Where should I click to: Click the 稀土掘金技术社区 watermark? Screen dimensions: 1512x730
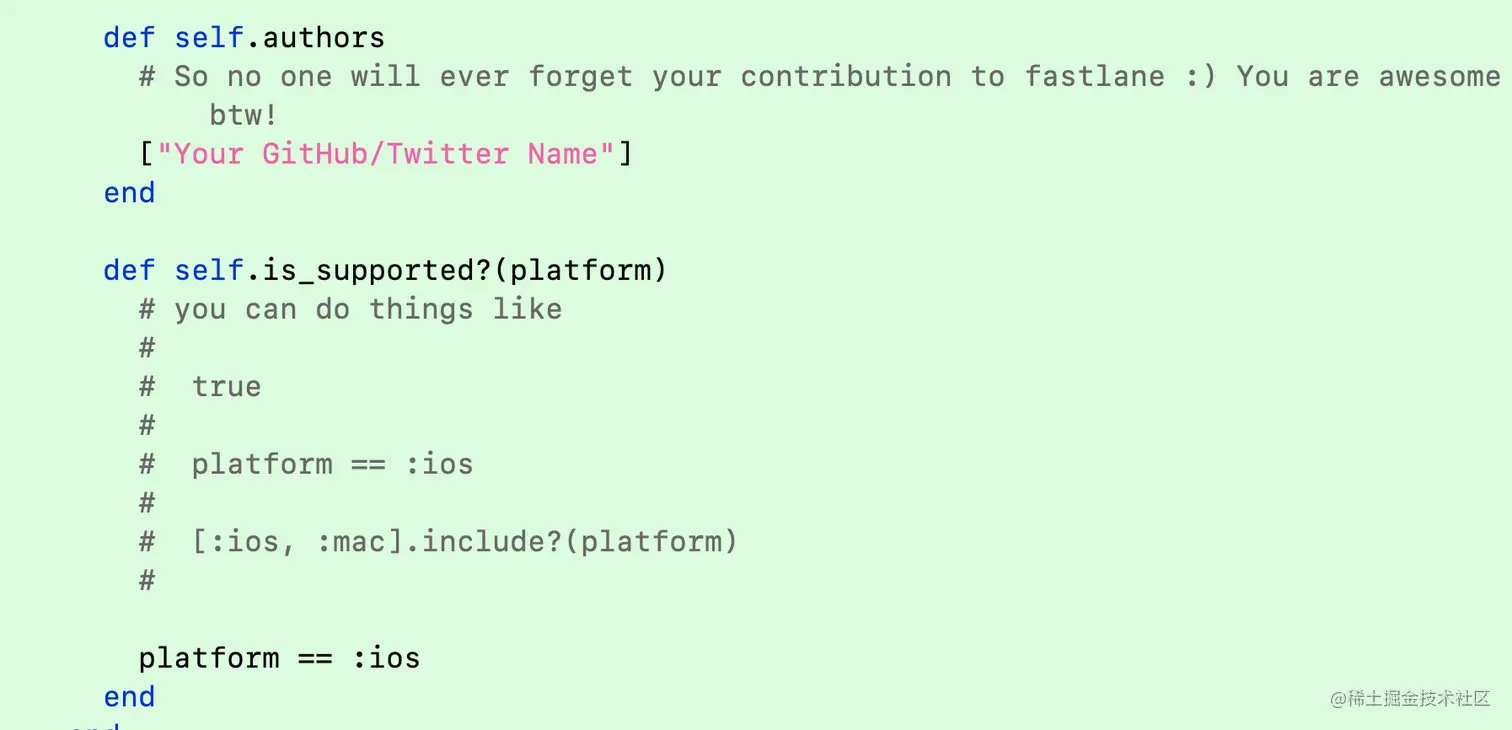(x=1410, y=699)
